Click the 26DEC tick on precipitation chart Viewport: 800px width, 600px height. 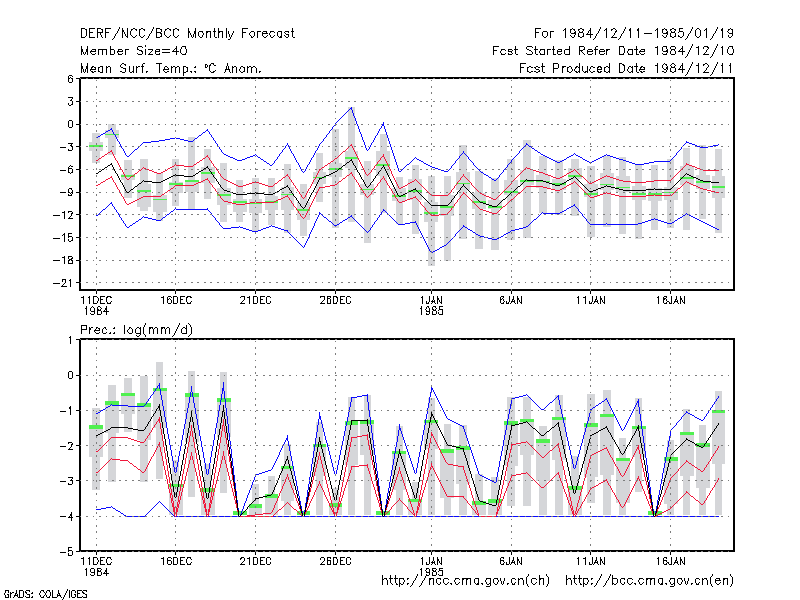pyautogui.click(x=335, y=561)
